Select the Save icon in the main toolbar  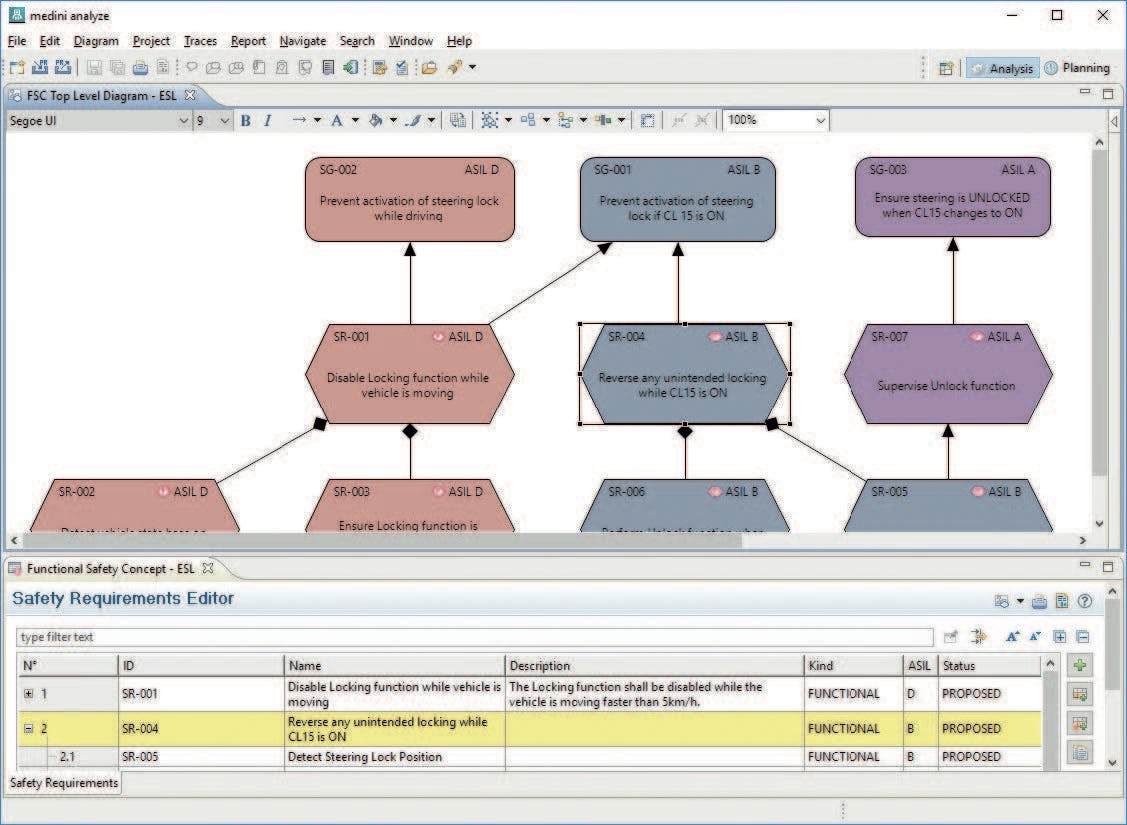click(95, 67)
